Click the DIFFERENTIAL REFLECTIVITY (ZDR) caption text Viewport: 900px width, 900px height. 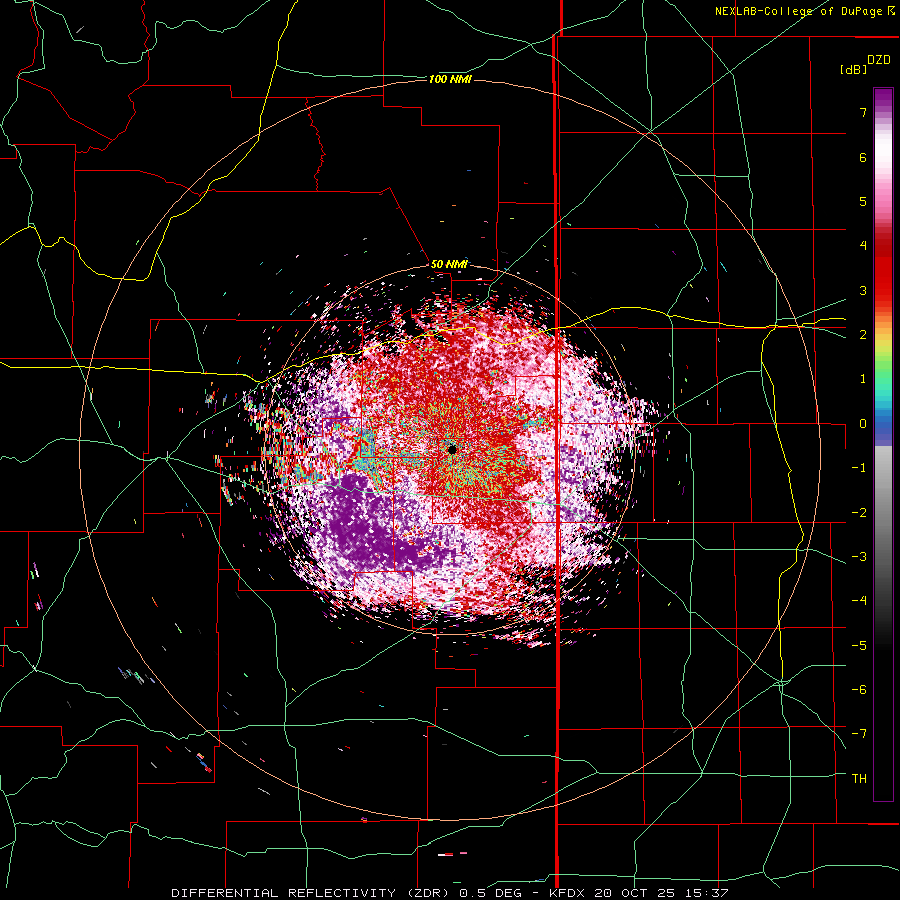tap(311, 893)
